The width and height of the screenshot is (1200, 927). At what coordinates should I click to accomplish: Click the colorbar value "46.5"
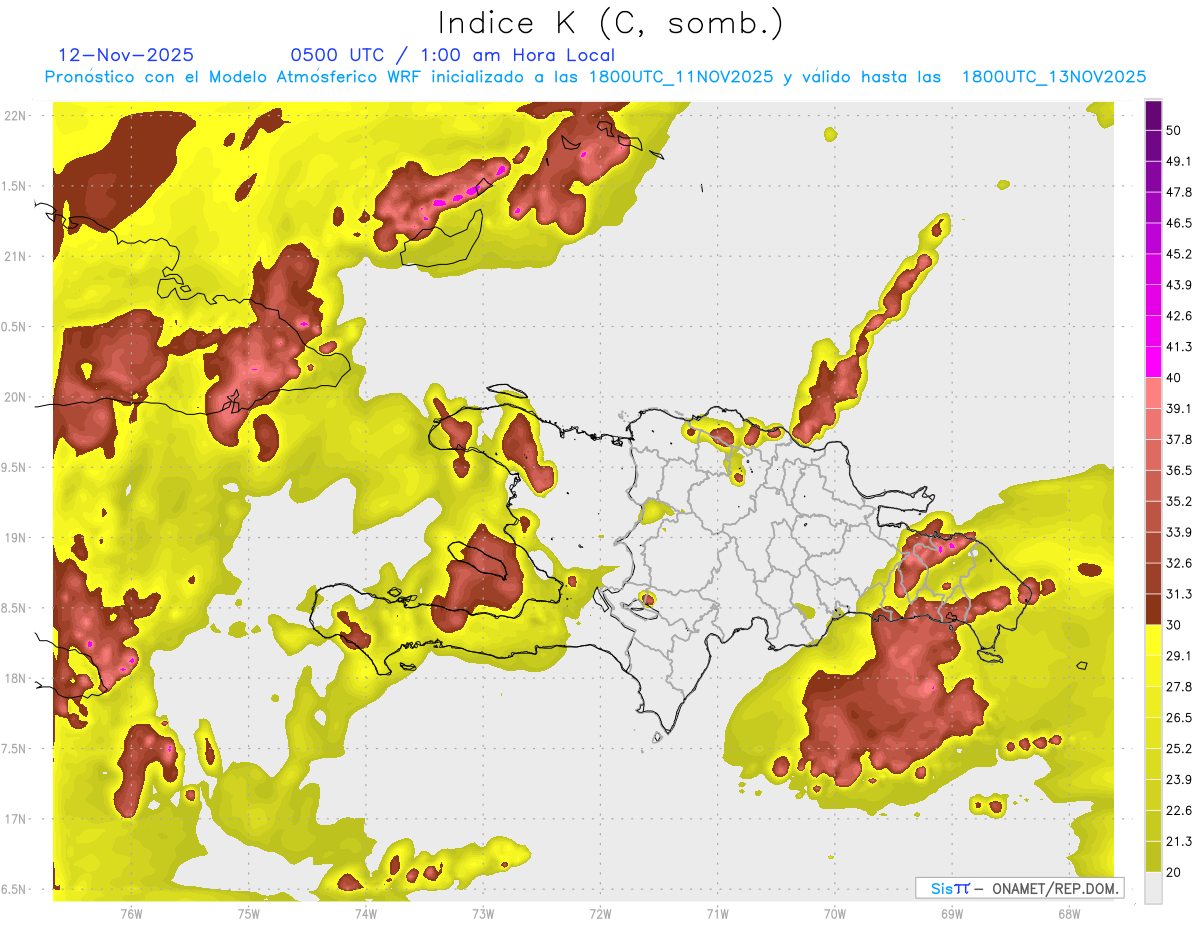pyautogui.click(x=1179, y=223)
